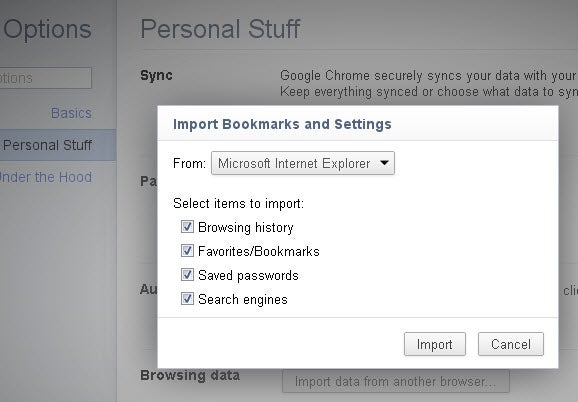Open the Microsoft Internet Explorer source dropdown
Screen dimensions: 578x402
pos(303,163)
